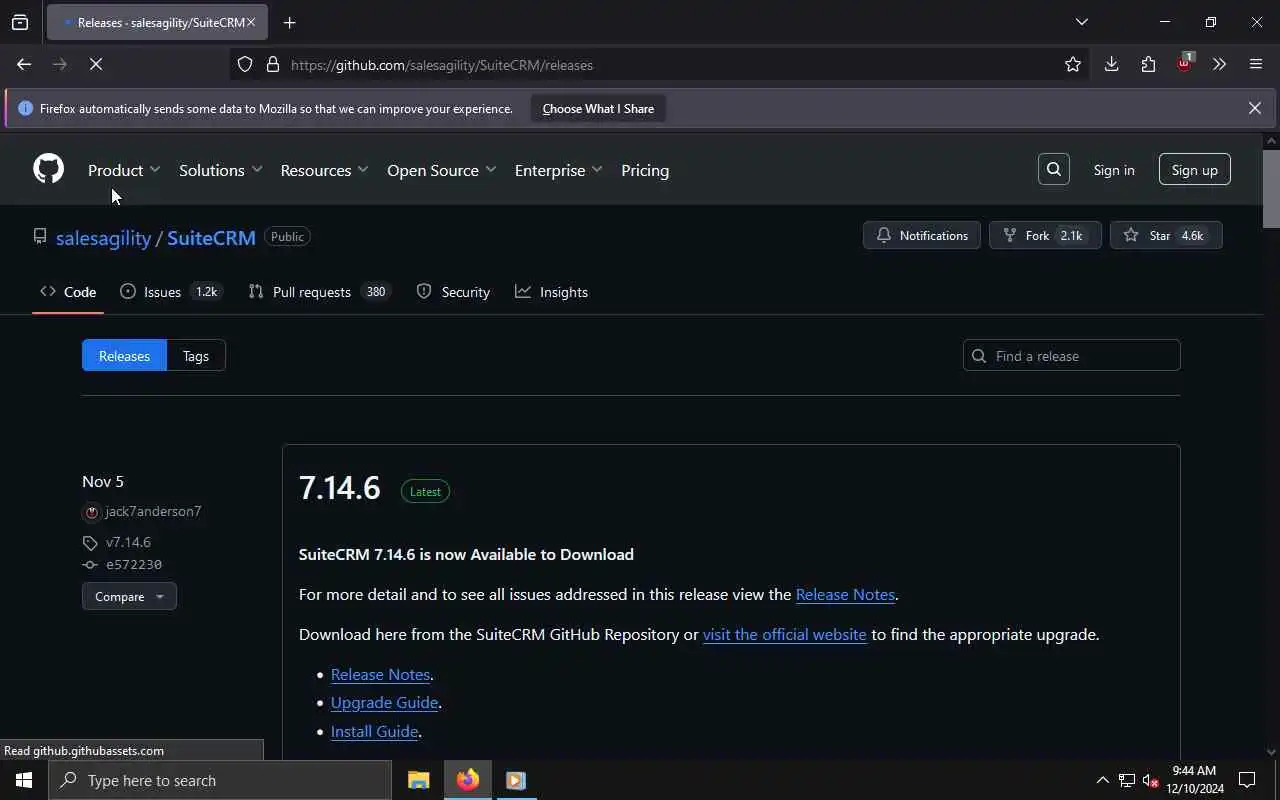1280x800 pixels.
Task: Click the uBlock Origin extension icon
Action: click(x=1184, y=63)
